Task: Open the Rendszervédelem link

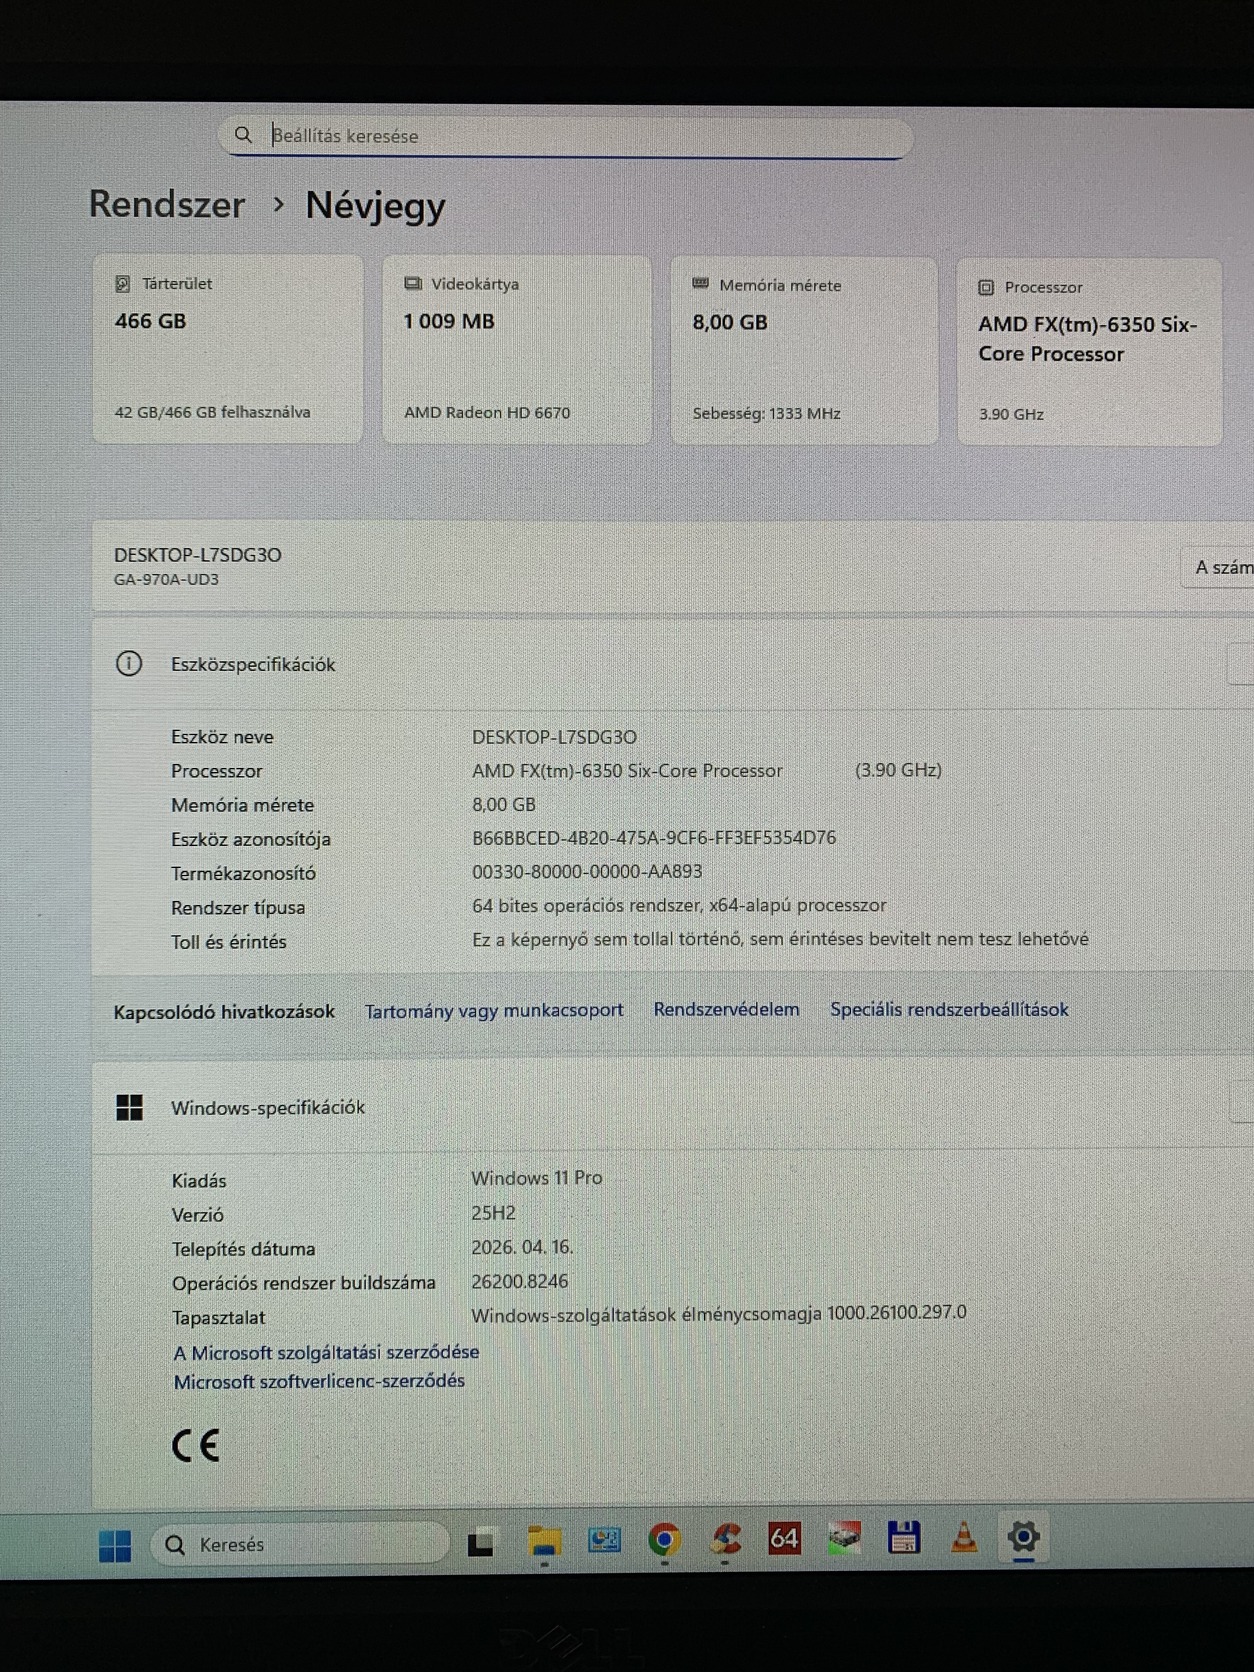Action: pos(726,1009)
